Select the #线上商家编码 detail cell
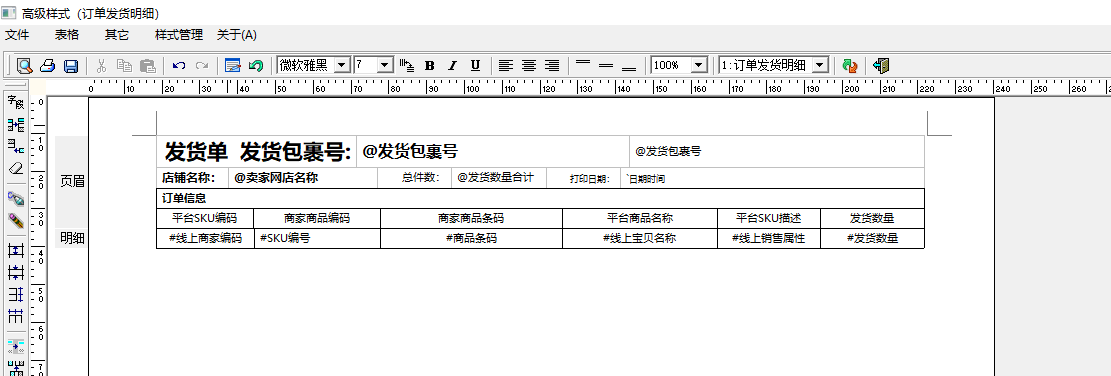 pos(205,239)
